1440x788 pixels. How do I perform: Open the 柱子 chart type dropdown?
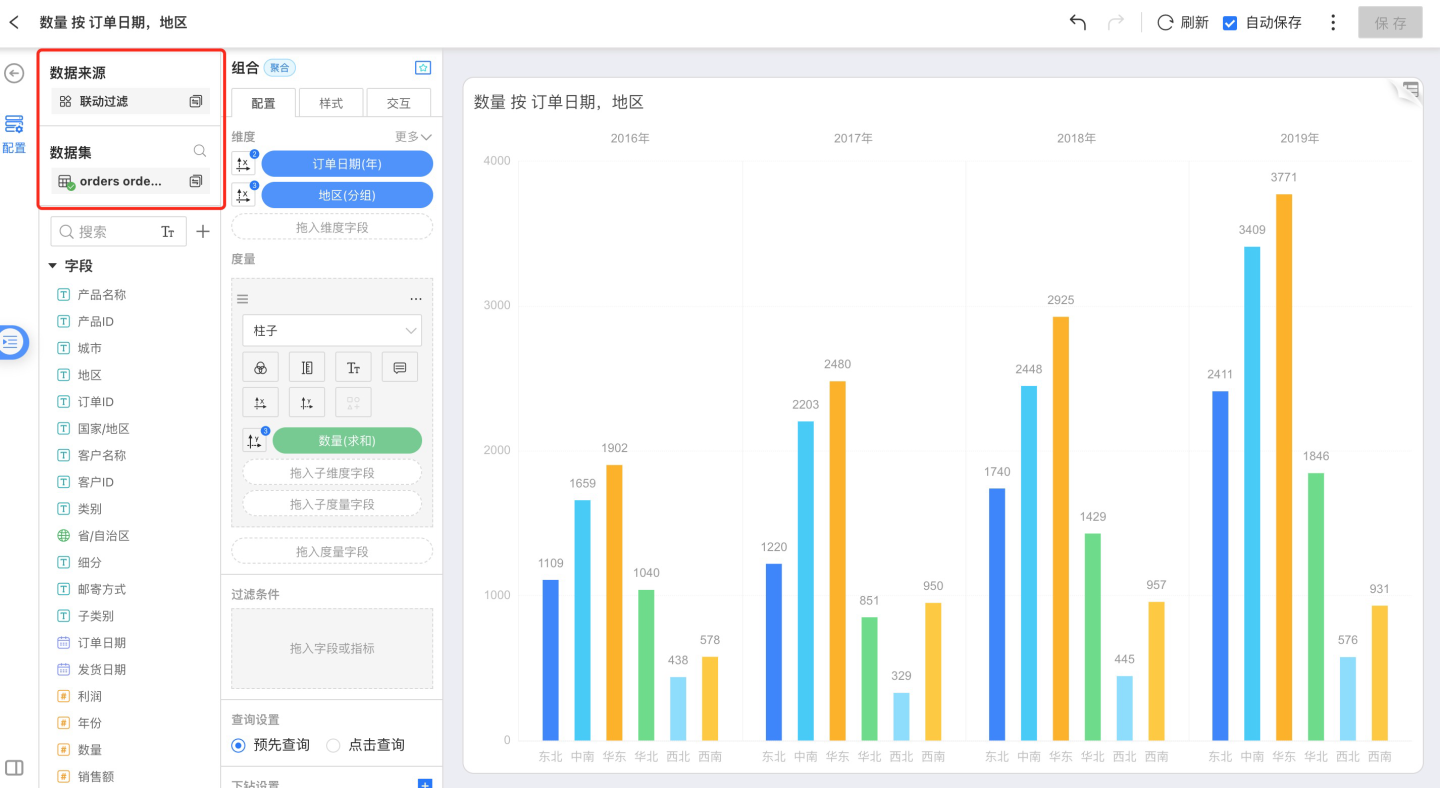[332, 330]
